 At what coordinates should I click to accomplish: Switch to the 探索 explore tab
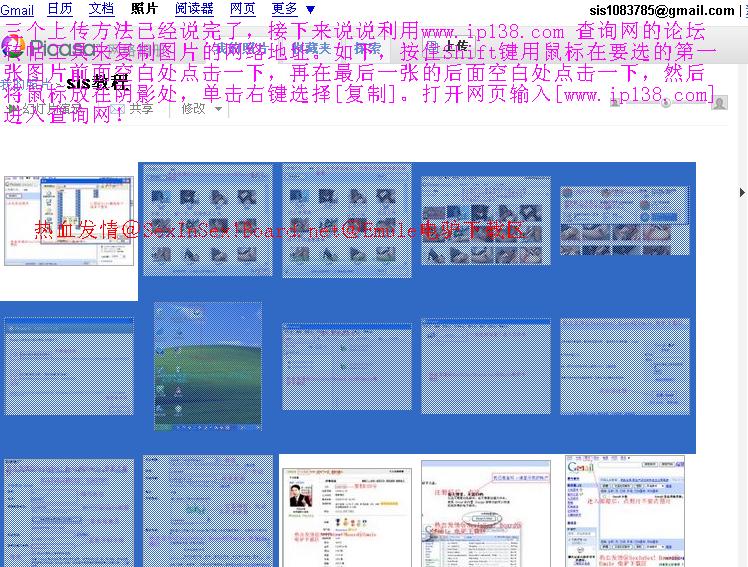click(x=367, y=48)
